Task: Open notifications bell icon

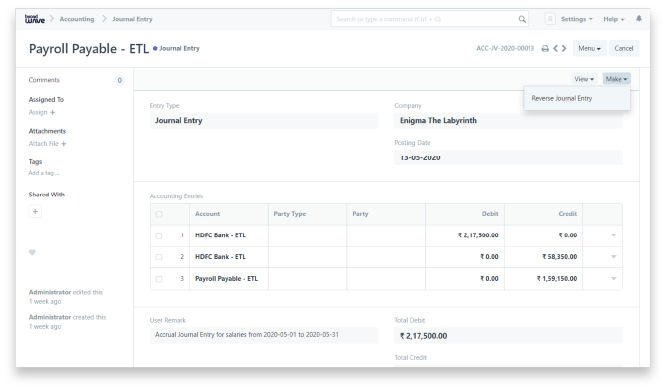Action: click(638, 19)
